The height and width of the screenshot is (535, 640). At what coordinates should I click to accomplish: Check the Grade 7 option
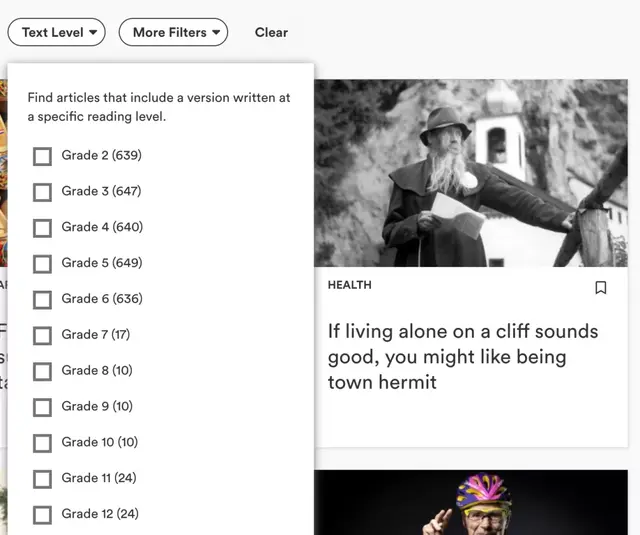42,335
